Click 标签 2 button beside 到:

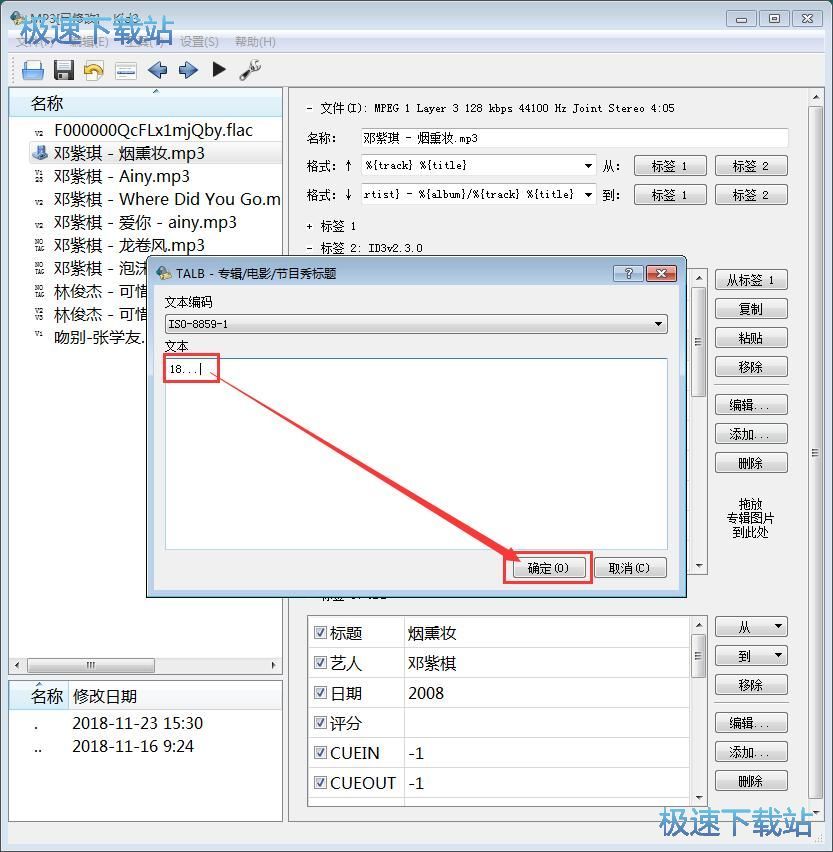coord(751,195)
